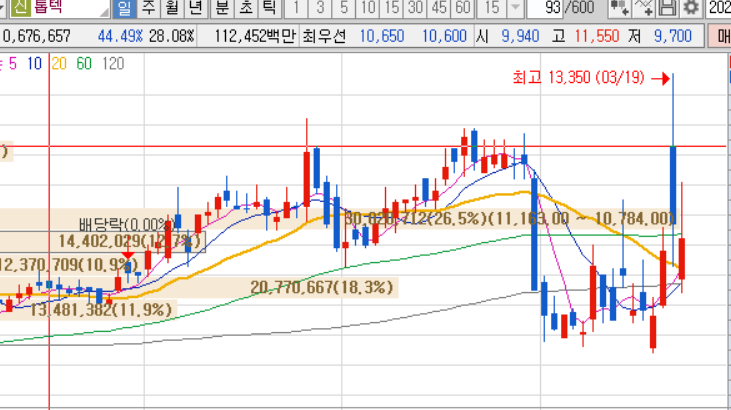
Task: Open the add-line-chart overlay icon
Action: point(644,7)
